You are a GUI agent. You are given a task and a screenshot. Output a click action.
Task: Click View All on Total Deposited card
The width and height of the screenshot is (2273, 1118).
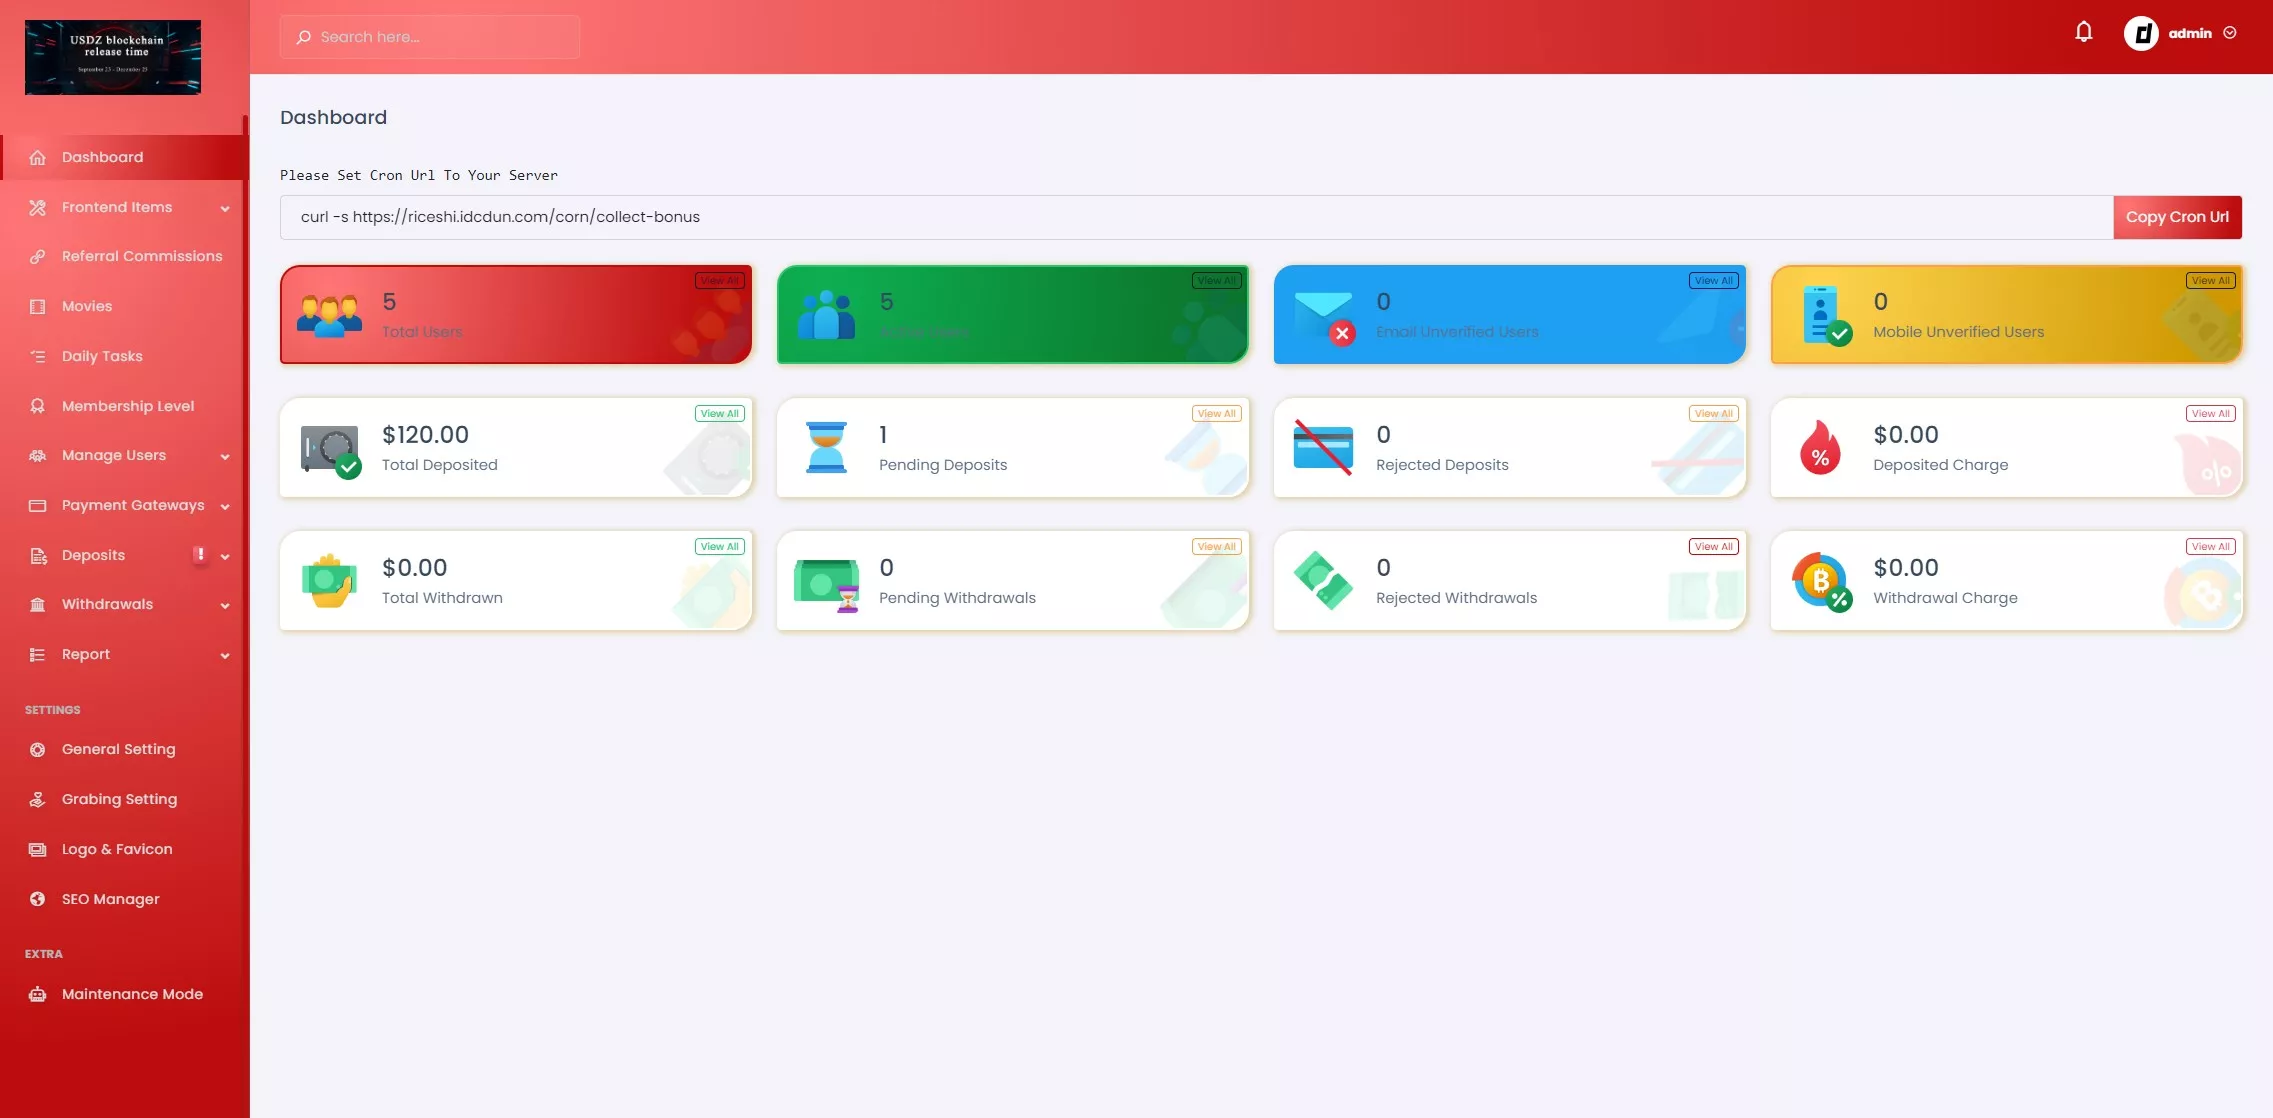[719, 414]
